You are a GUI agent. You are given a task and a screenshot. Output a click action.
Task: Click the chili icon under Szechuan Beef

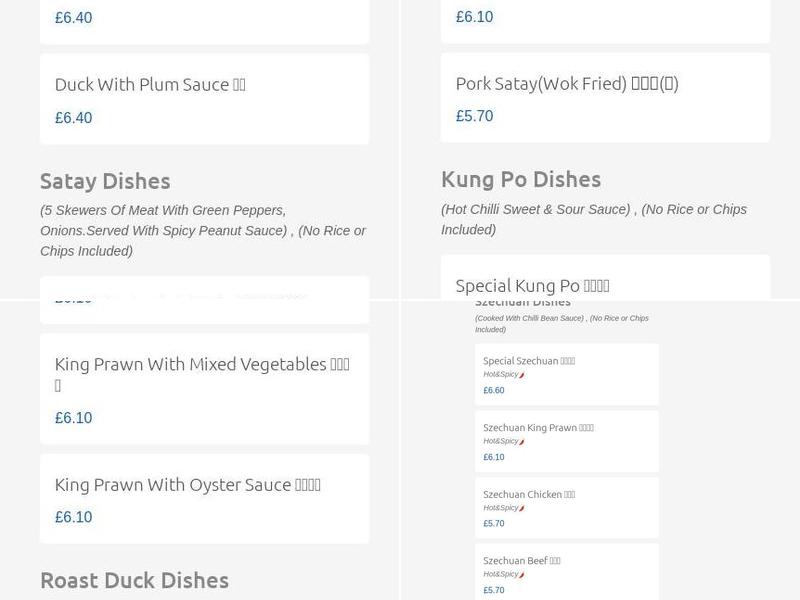click(x=522, y=573)
